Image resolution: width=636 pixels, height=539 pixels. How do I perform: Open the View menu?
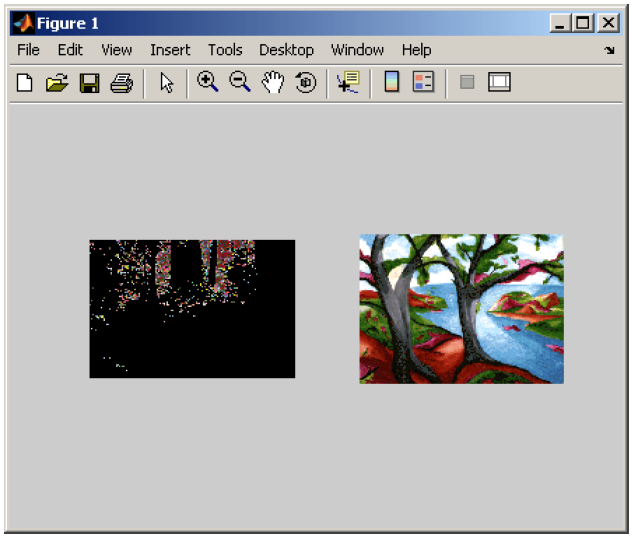pyautogui.click(x=116, y=50)
